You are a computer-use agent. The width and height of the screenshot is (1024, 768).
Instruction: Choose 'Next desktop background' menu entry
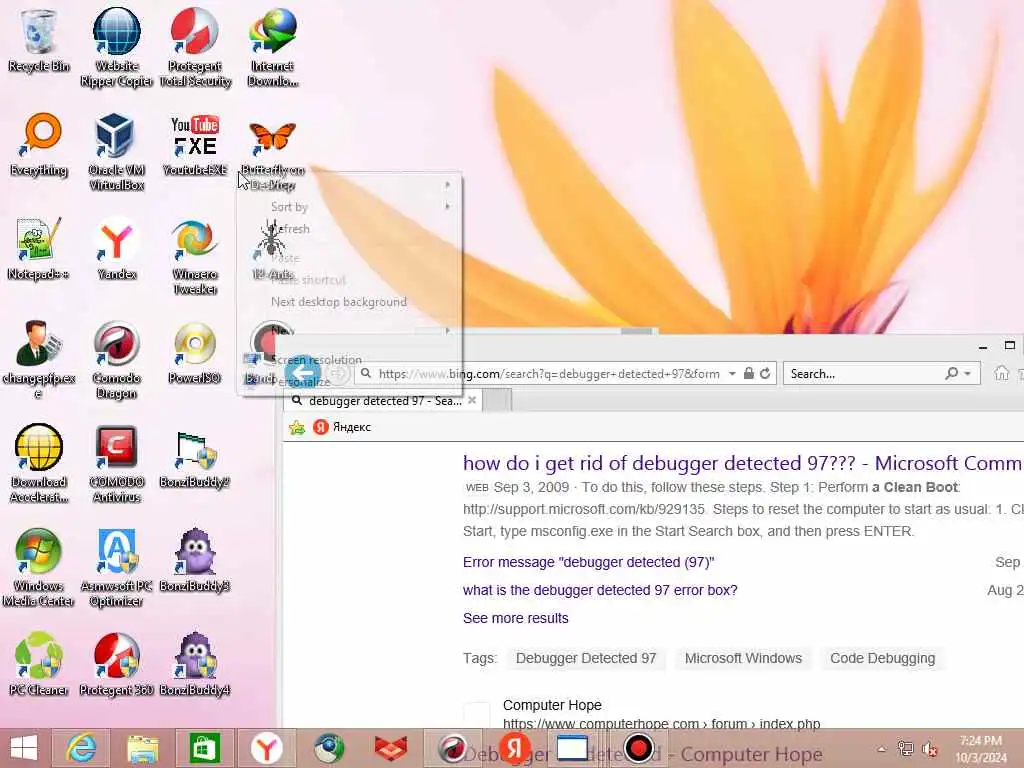pyautogui.click(x=349, y=302)
